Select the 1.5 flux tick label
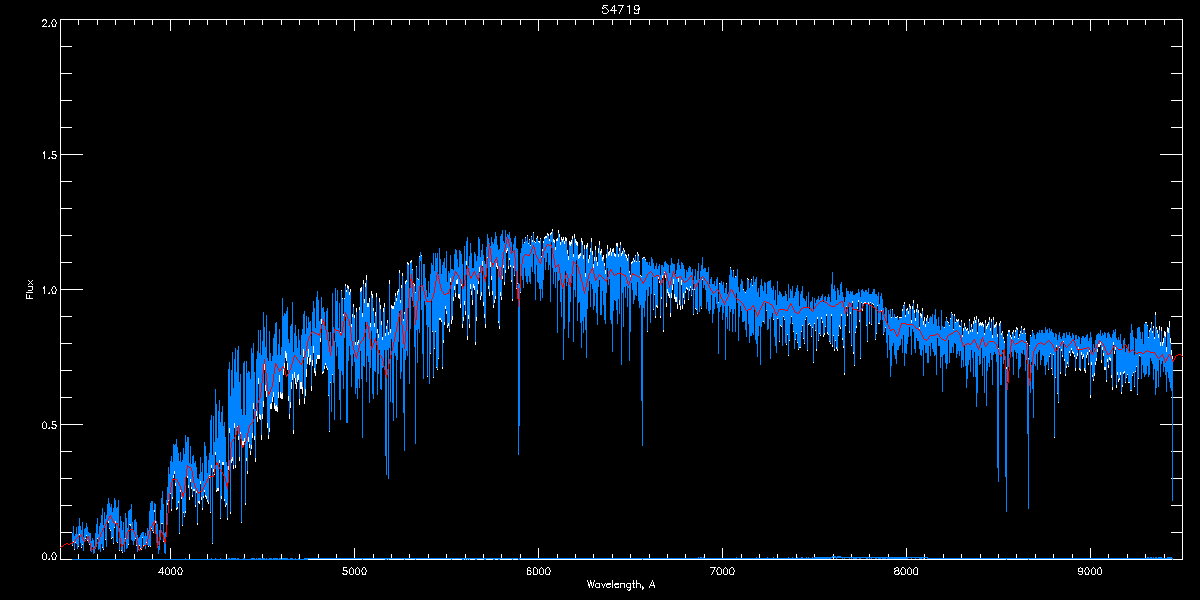This screenshot has height=600, width=1200. 49,156
